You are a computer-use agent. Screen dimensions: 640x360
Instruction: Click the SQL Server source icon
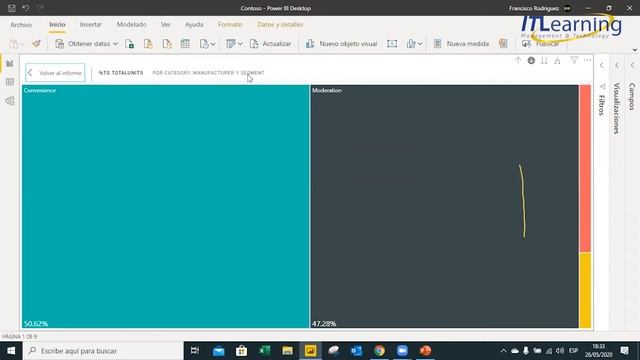pyautogui.click(x=167, y=44)
